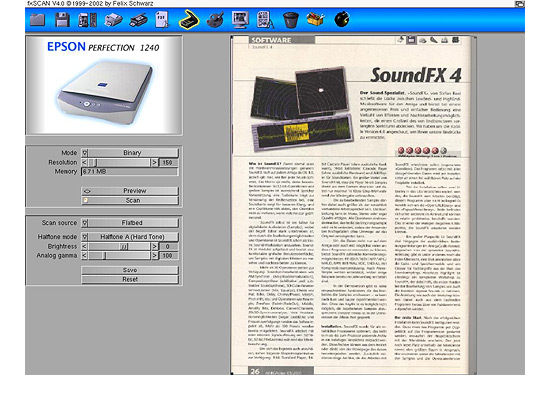
Task: Open the OCR text recognition page icon
Action: point(266,20)
